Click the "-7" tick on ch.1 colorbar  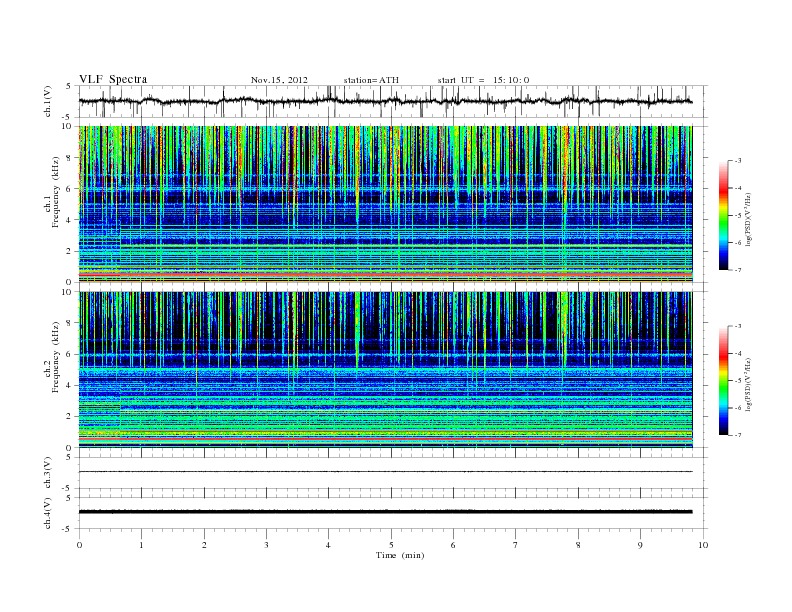(x=738, y=270)
